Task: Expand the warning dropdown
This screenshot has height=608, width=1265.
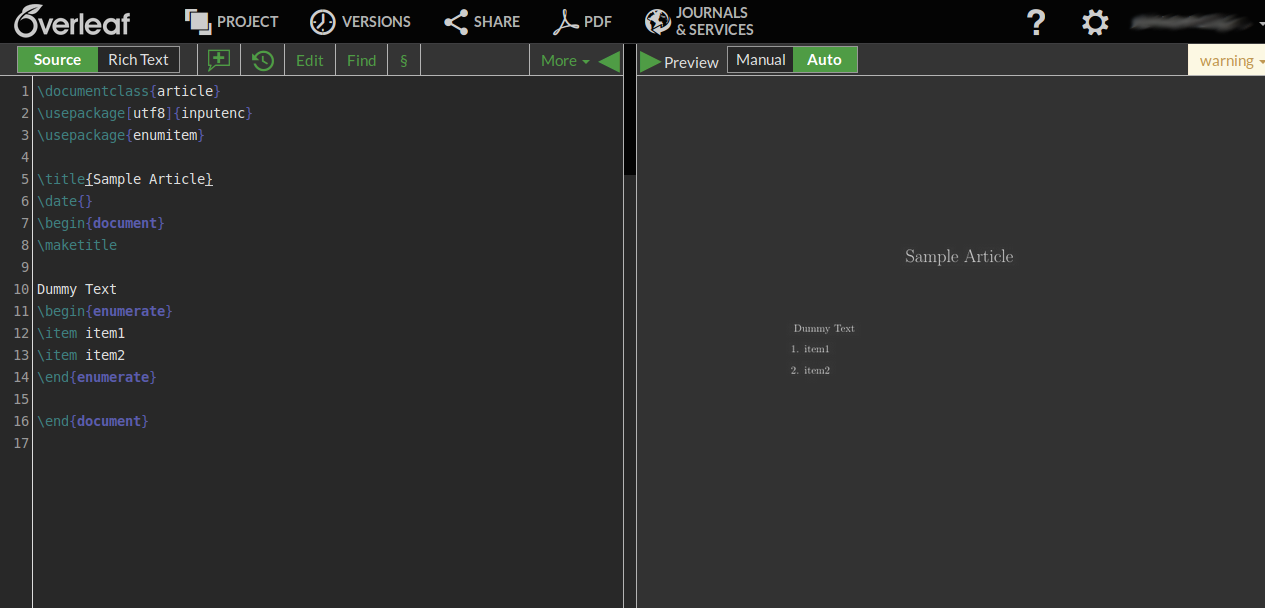Action: (1227, 60)
